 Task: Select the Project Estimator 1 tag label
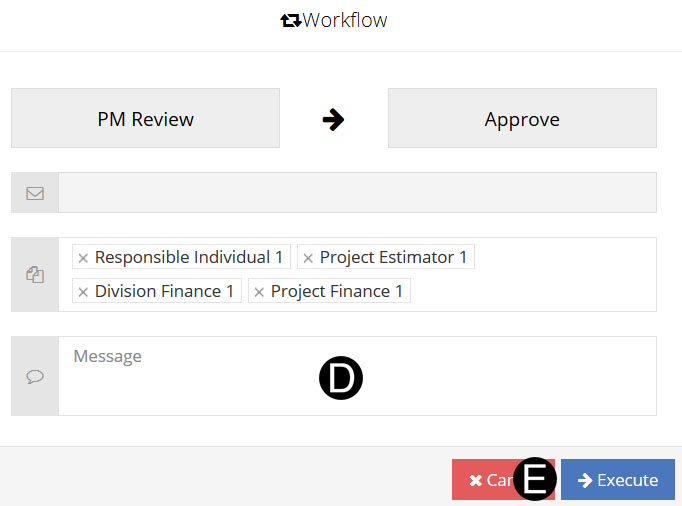click(x=393, y=258)
